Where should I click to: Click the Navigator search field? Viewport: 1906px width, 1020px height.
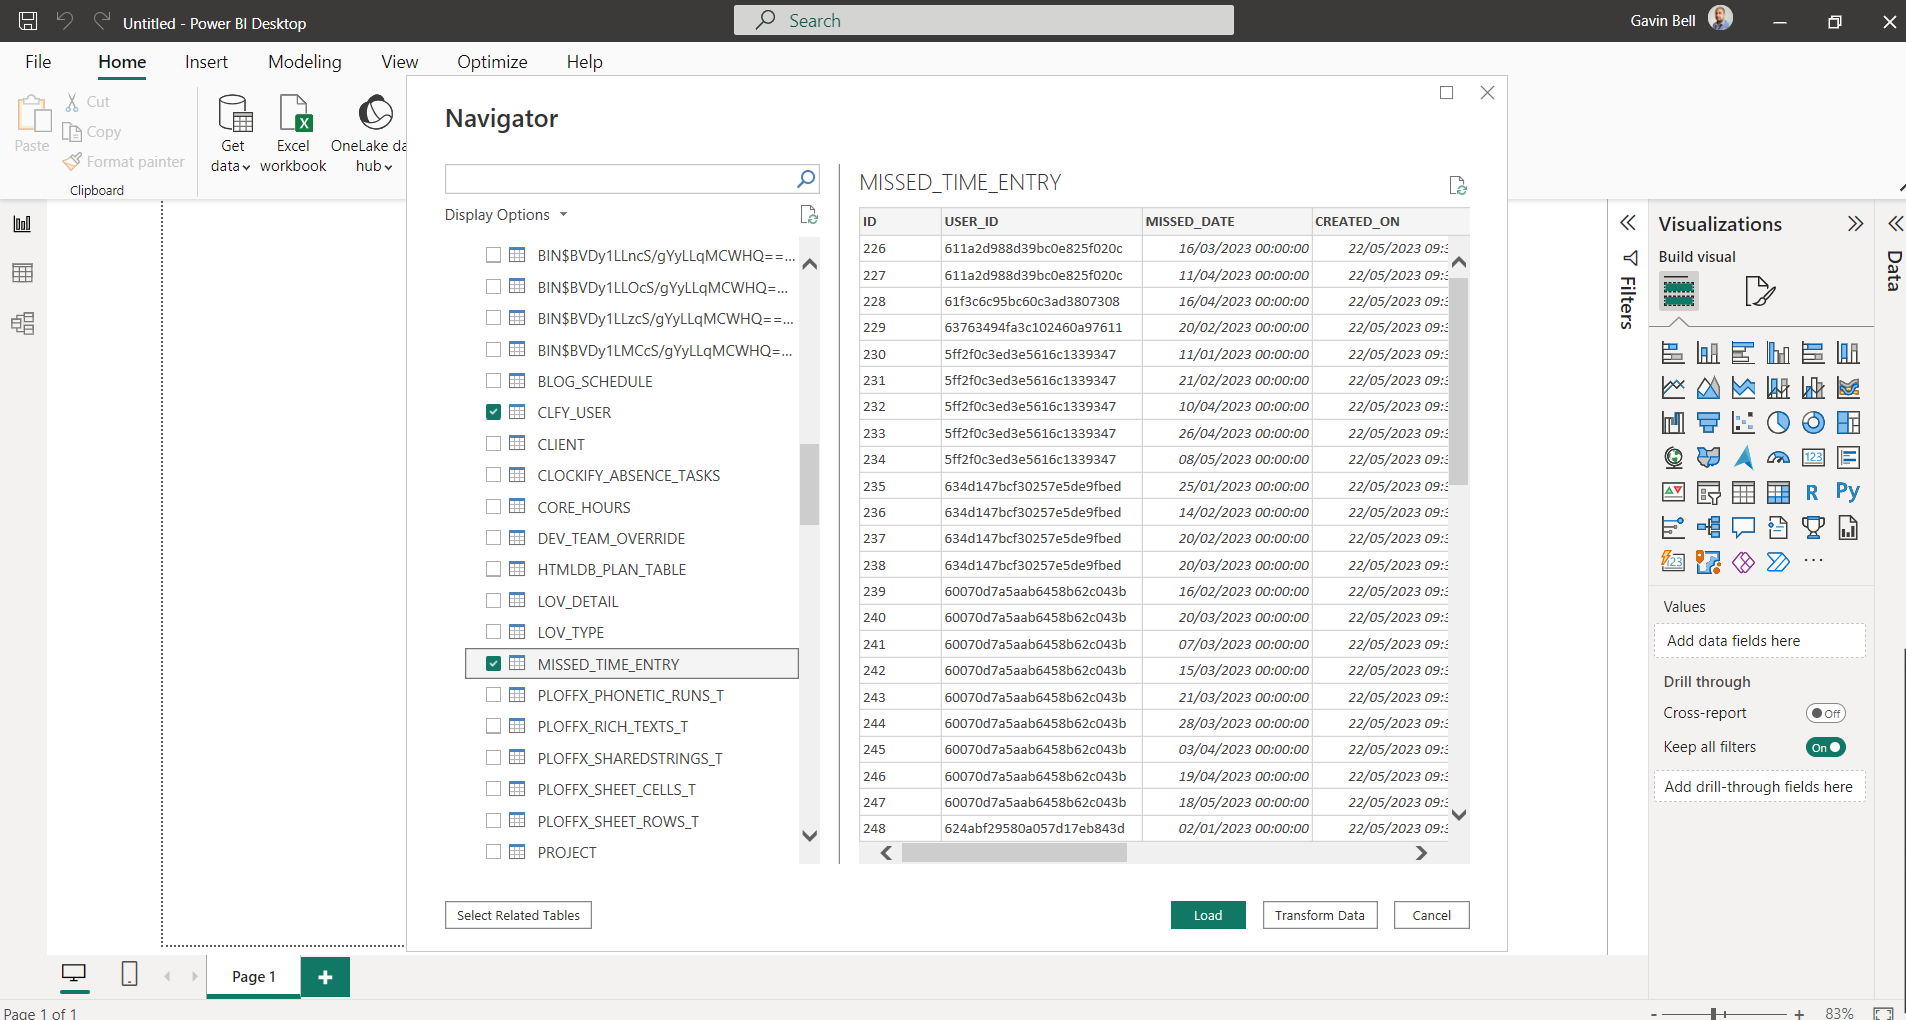[620, 179]
